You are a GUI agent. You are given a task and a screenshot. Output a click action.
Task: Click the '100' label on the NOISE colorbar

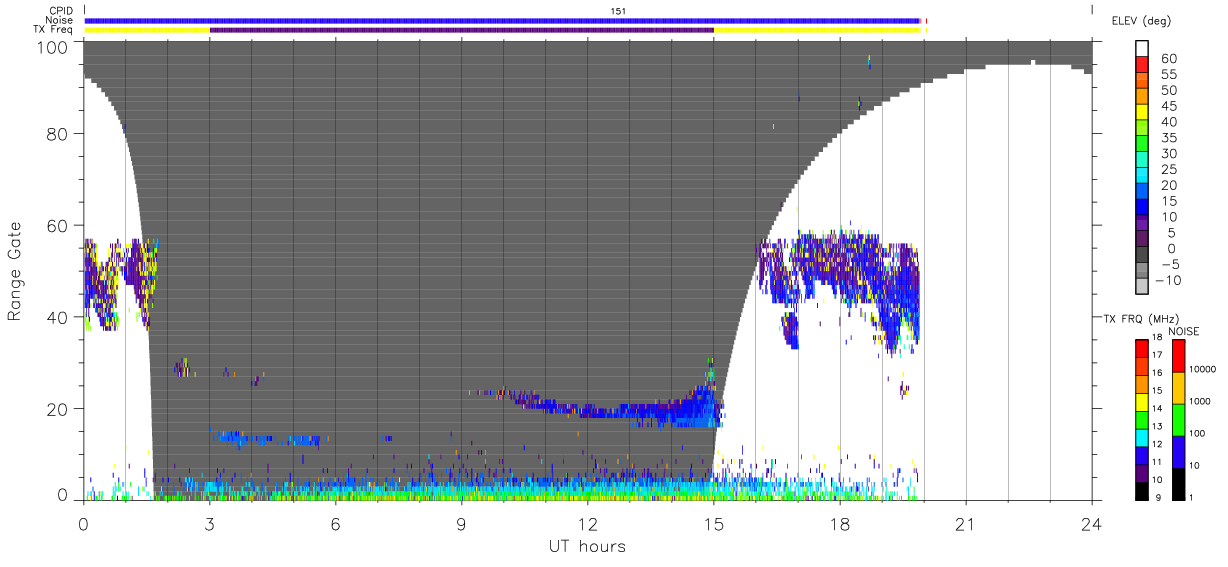1198,434
